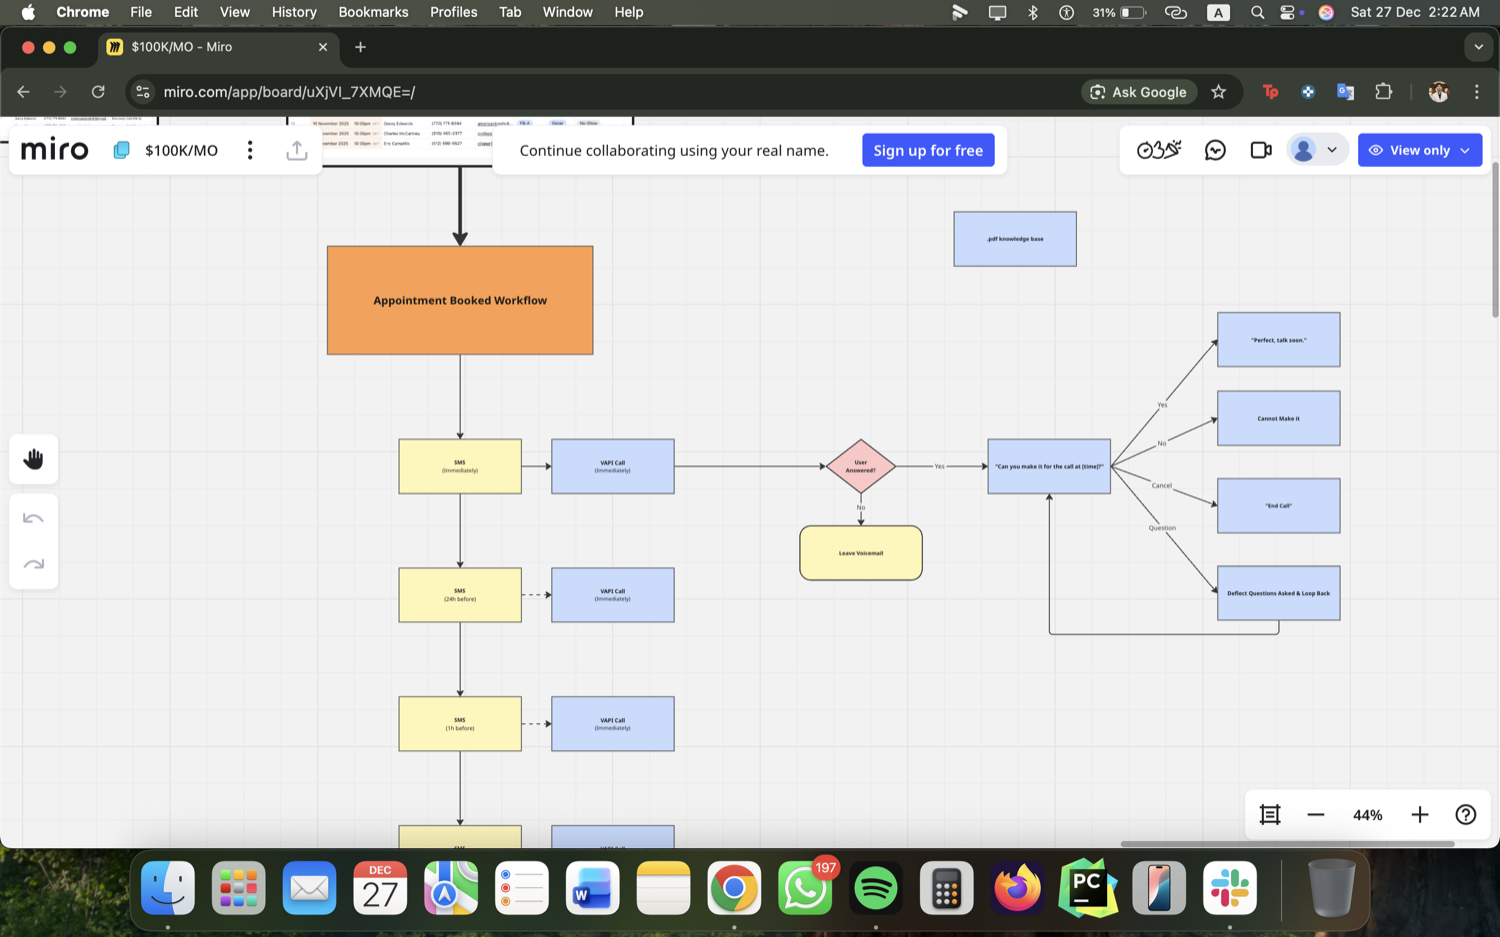Viewport: 1500px width, 937px height.
Task: Click the horizontal scrollbar at bottom
Action: (x=1287, y=844)
